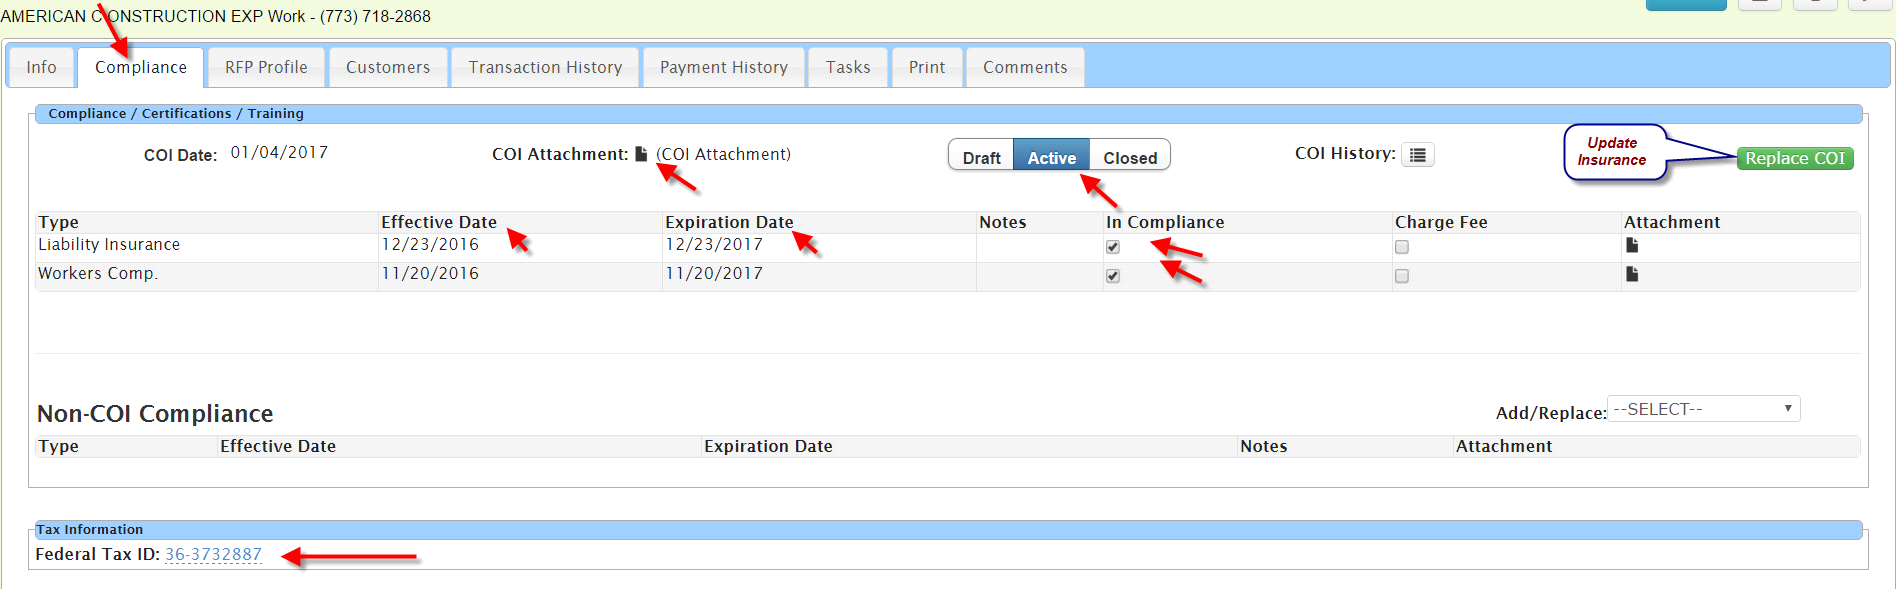Click the COI Date value 01/04/2017
The width and height of the screenshot is (1896, 589).
[279, 152]
